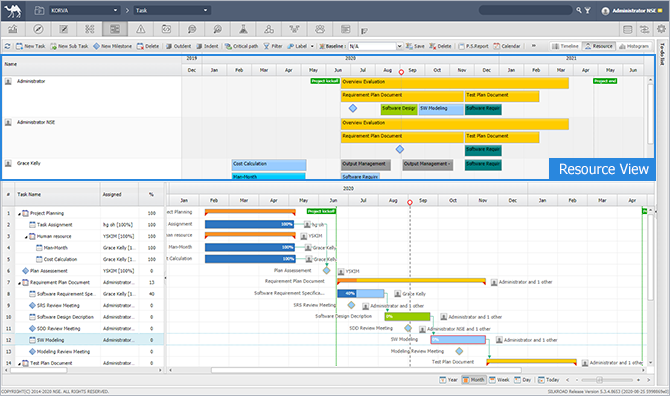Adjust the zoom slider in bottom bar
The image size is (670, 396).
599,380
